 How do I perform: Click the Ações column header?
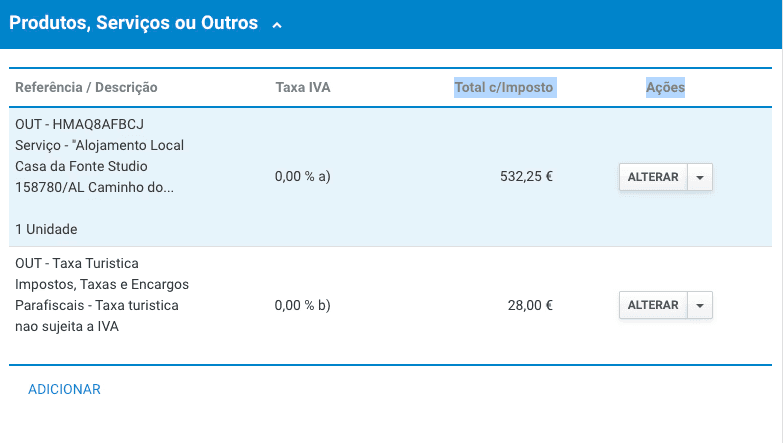(x=665, y=87)
